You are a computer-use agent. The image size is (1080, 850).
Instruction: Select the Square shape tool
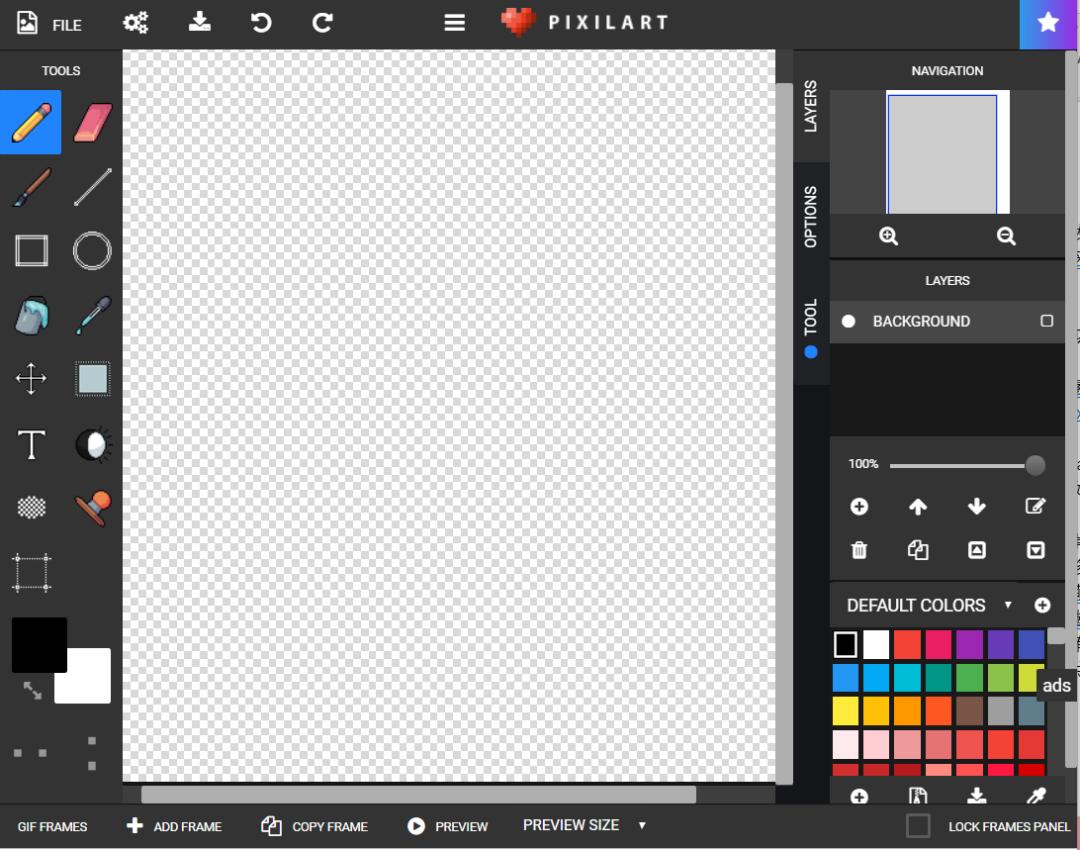coord(31,251)
